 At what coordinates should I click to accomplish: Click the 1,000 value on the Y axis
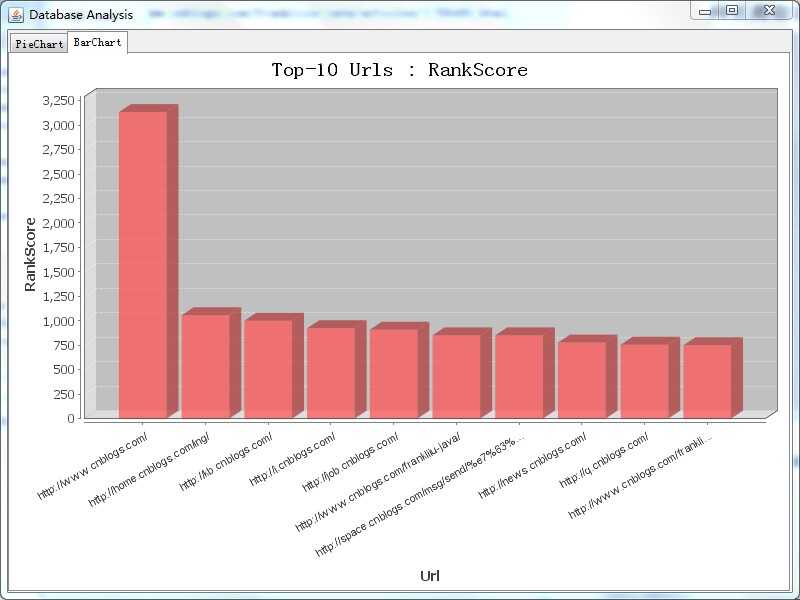click(58, 321)
